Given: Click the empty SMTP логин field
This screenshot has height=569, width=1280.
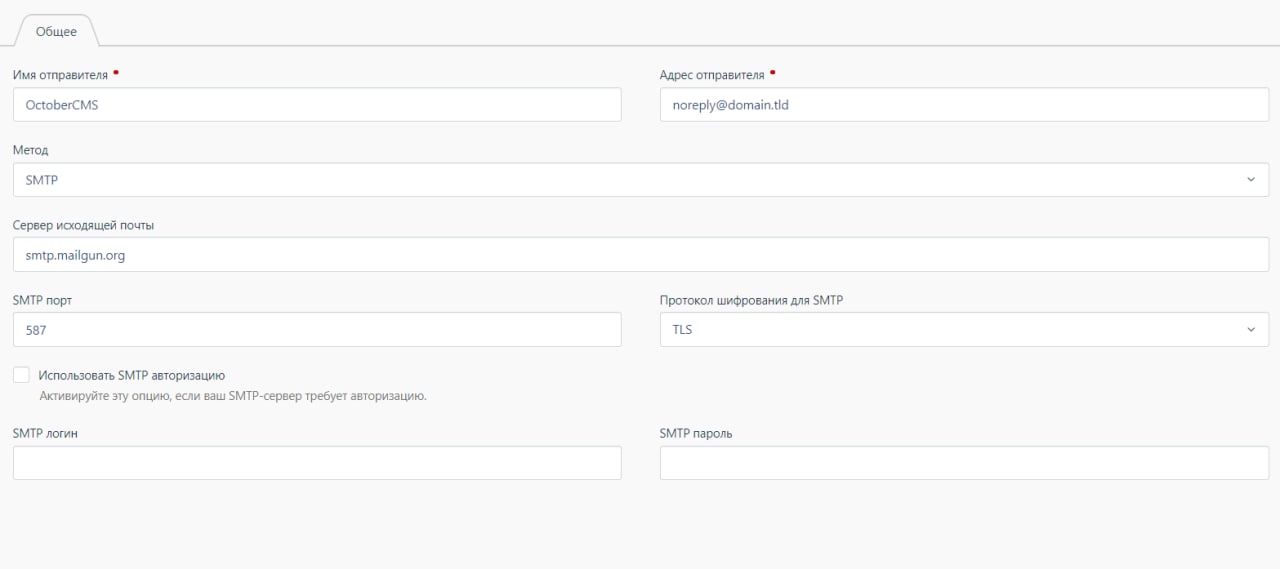Looking at the screenshot, I should [317, 463].
